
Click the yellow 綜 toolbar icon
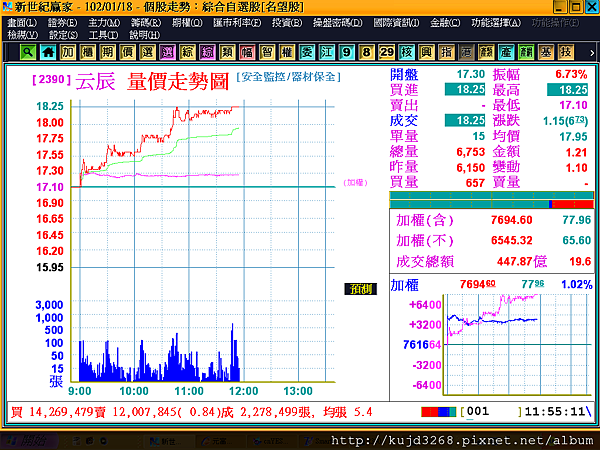[187, 52]
